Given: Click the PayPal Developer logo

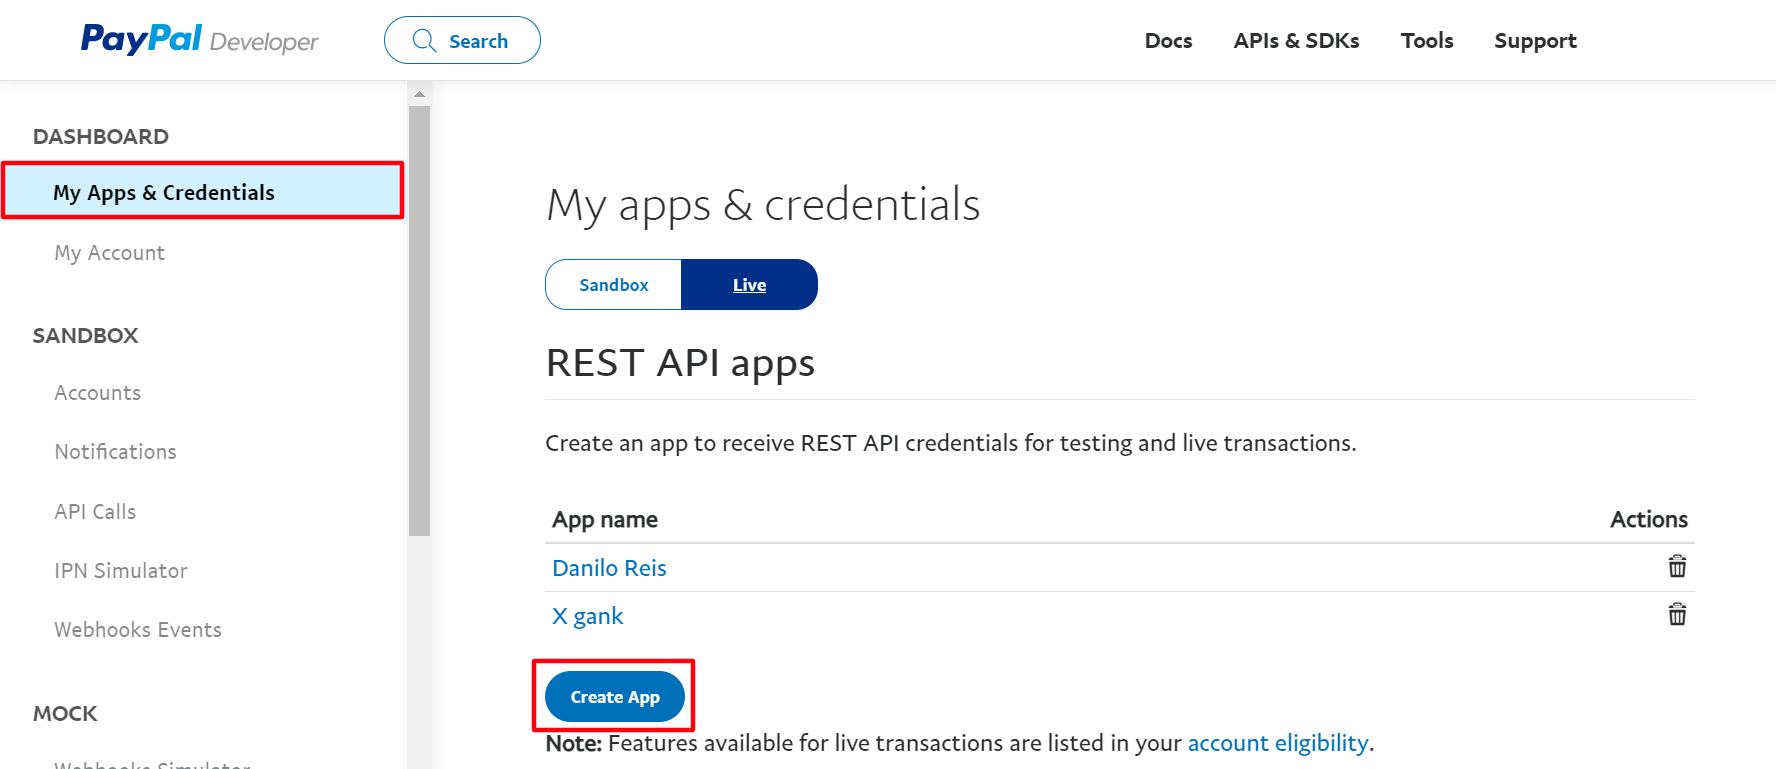Looking at the screenshot, I should 199,40.
